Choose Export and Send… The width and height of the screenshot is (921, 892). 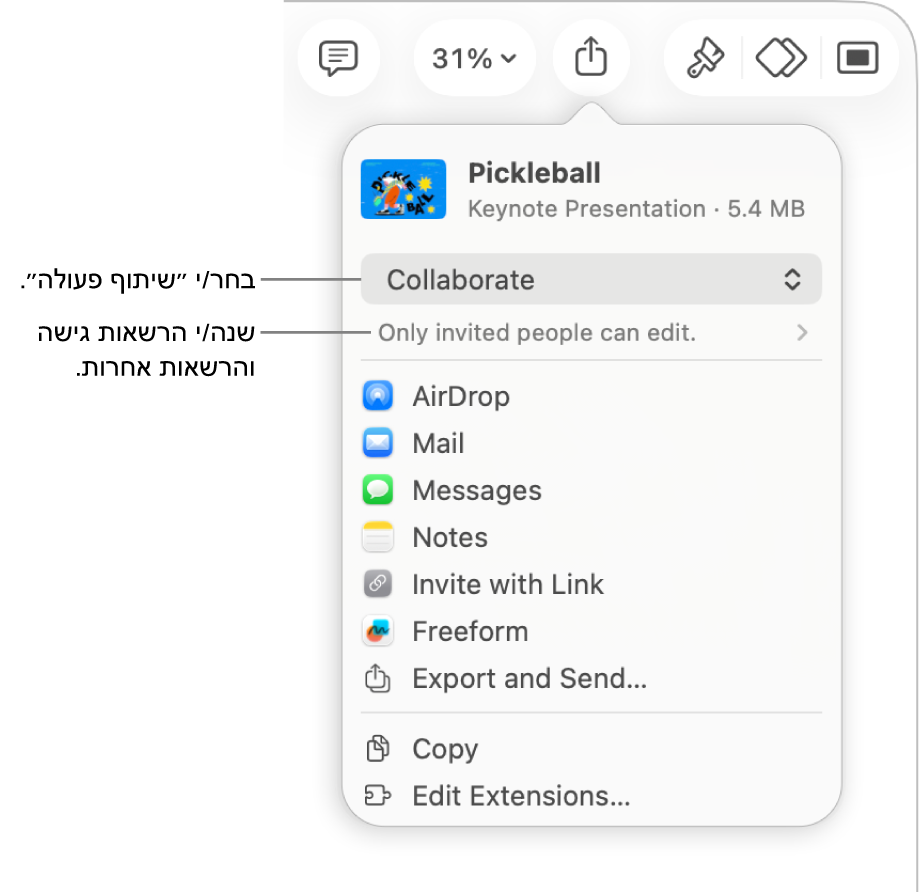591,678
